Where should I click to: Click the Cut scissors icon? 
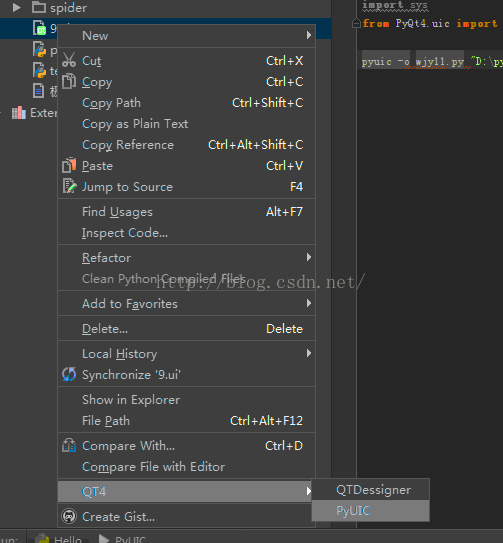[69, 60]
